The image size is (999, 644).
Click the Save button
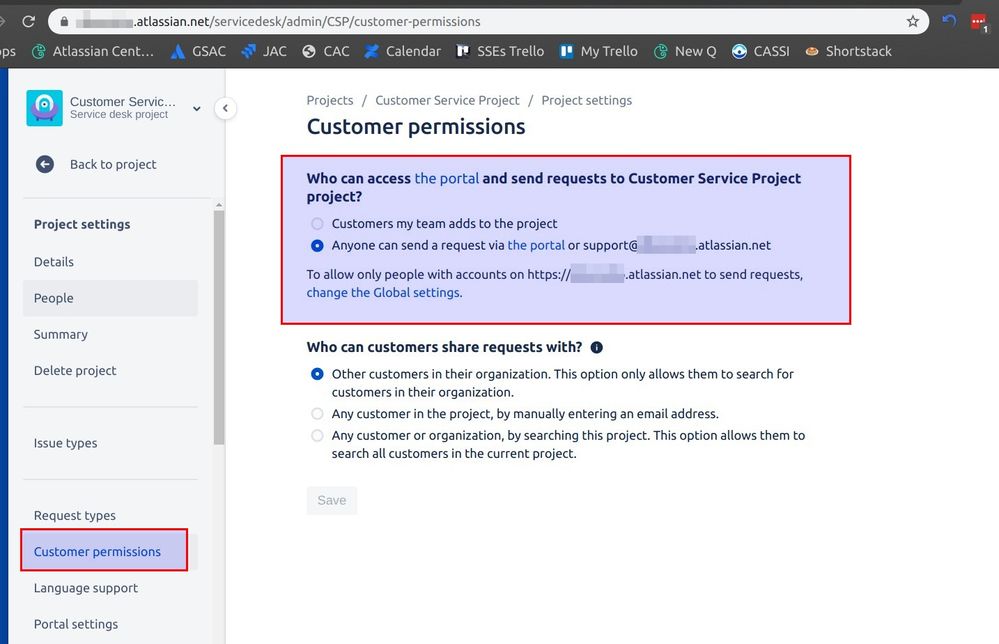click(x=332, y=501)
